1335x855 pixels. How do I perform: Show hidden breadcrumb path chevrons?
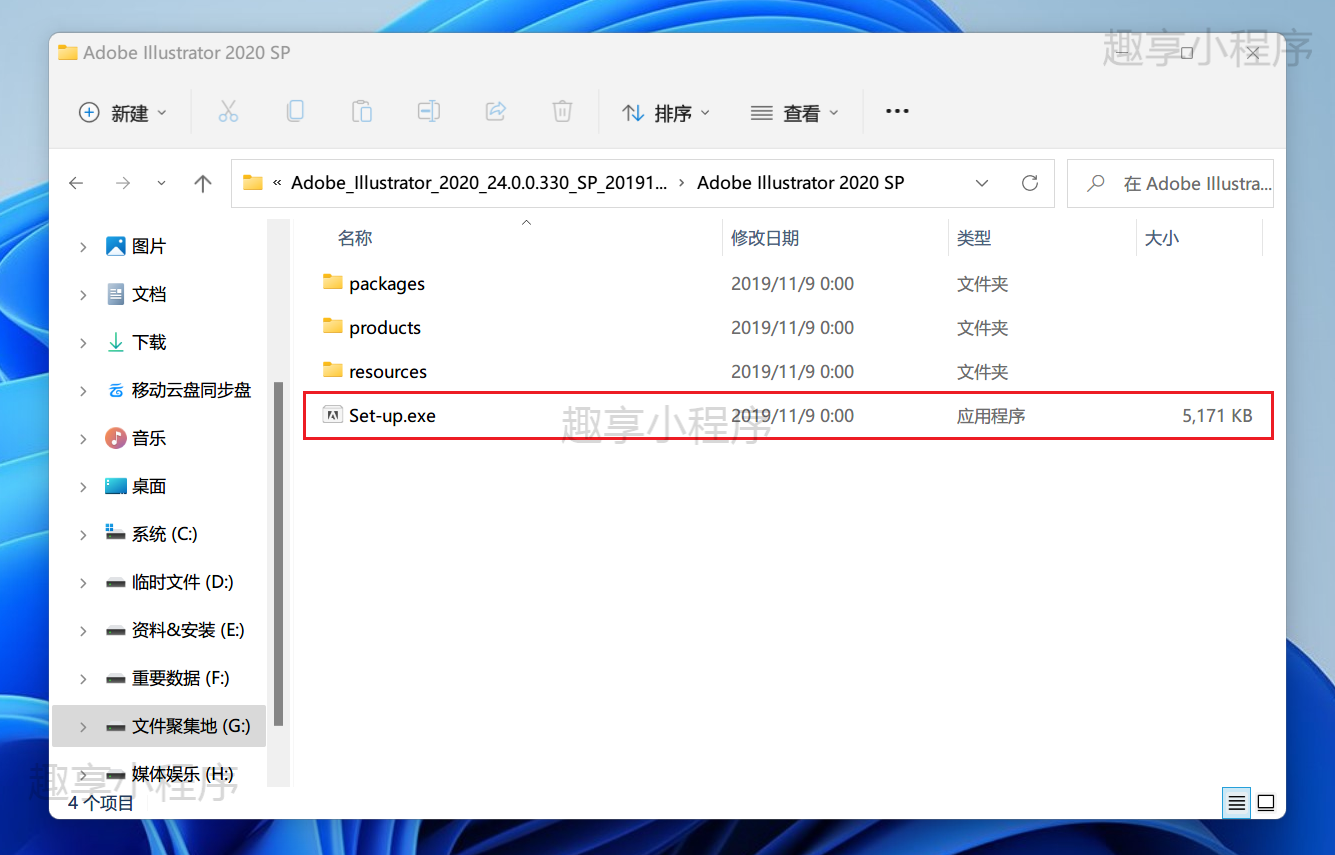(277, 183)
